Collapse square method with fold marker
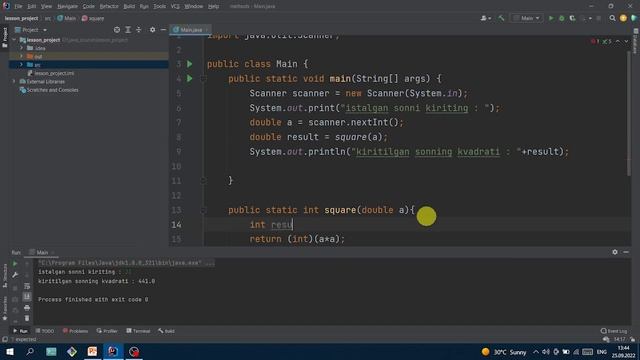The width and height of the screenshot is (640, 360). 203,210
